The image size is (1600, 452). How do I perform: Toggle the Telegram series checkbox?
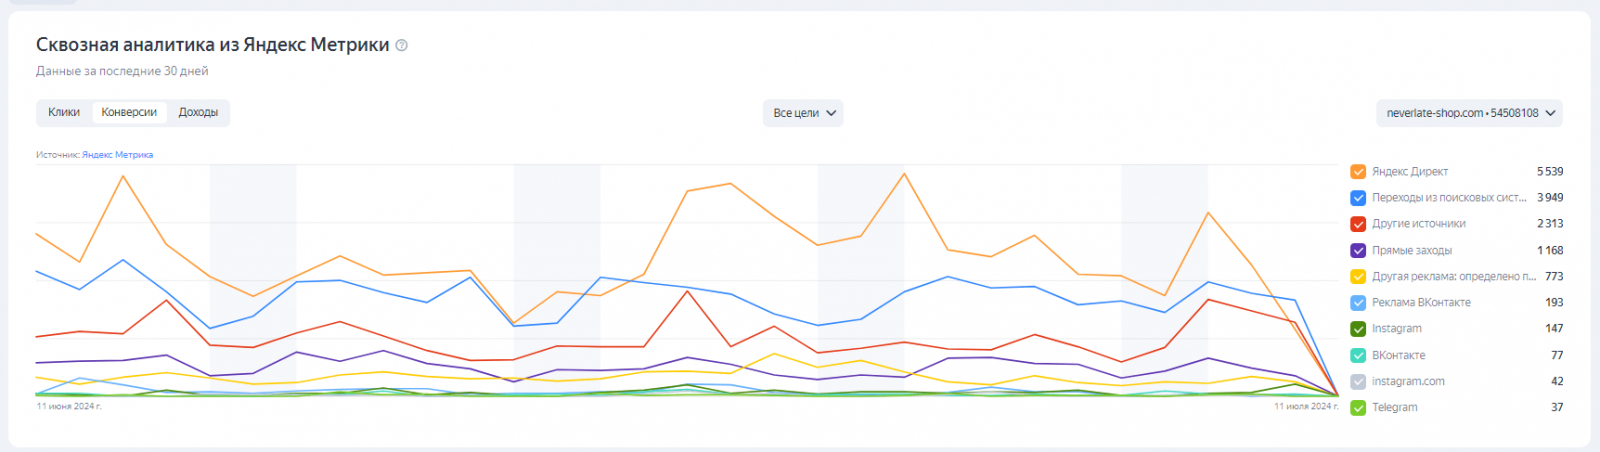[x=1358, y=408]
